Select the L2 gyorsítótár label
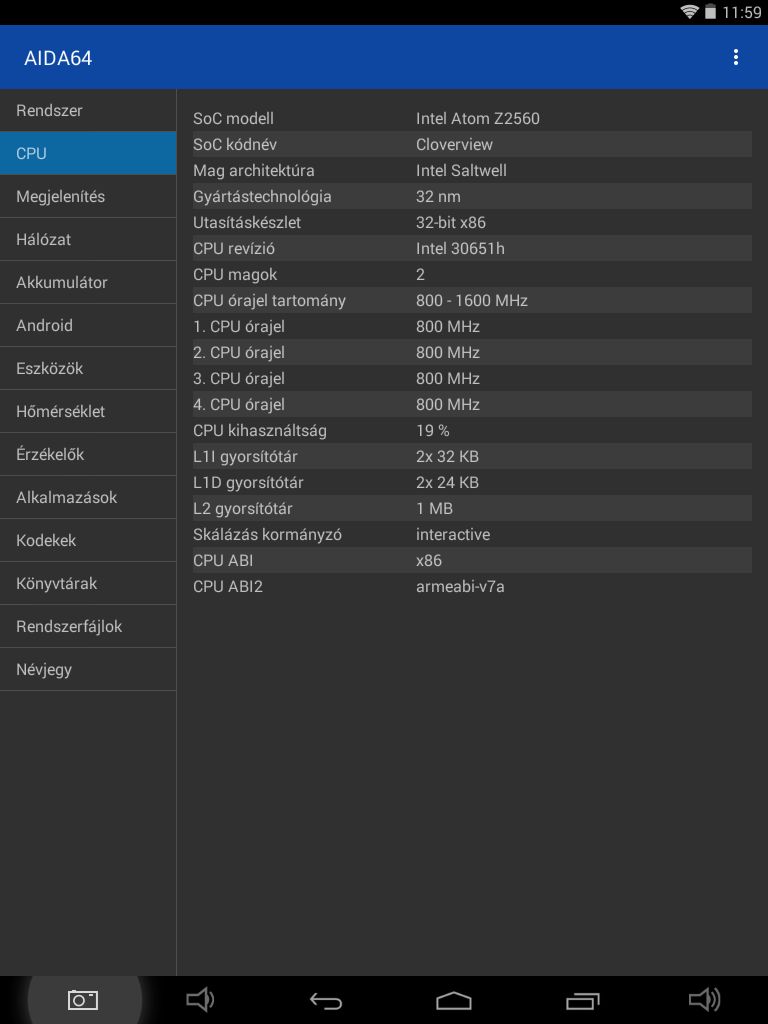The height and width of the screenshot is (1024, 768). [x=242, y=509]
